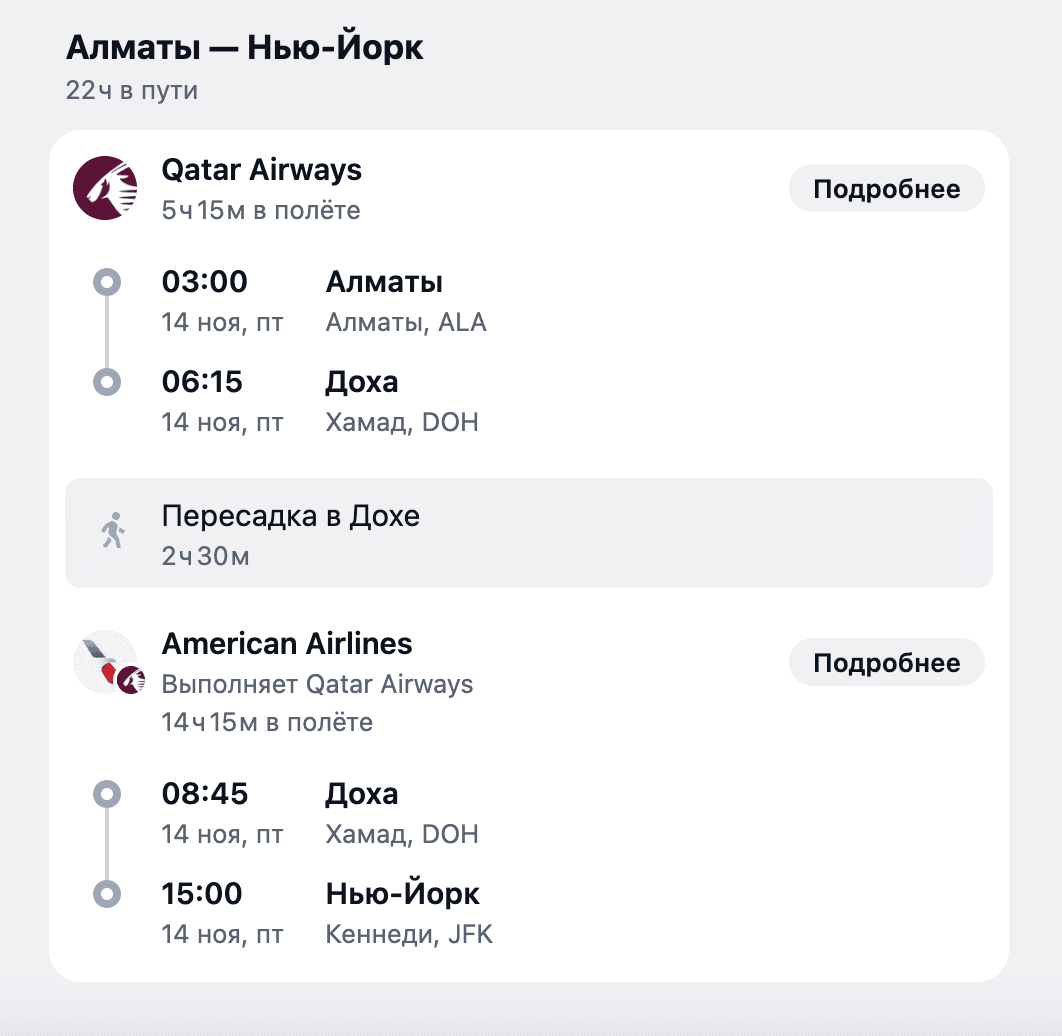This screenshot has height=1036, width=1062.
Task: Expand details for the ALA airport code
Action: click(463, 322)
